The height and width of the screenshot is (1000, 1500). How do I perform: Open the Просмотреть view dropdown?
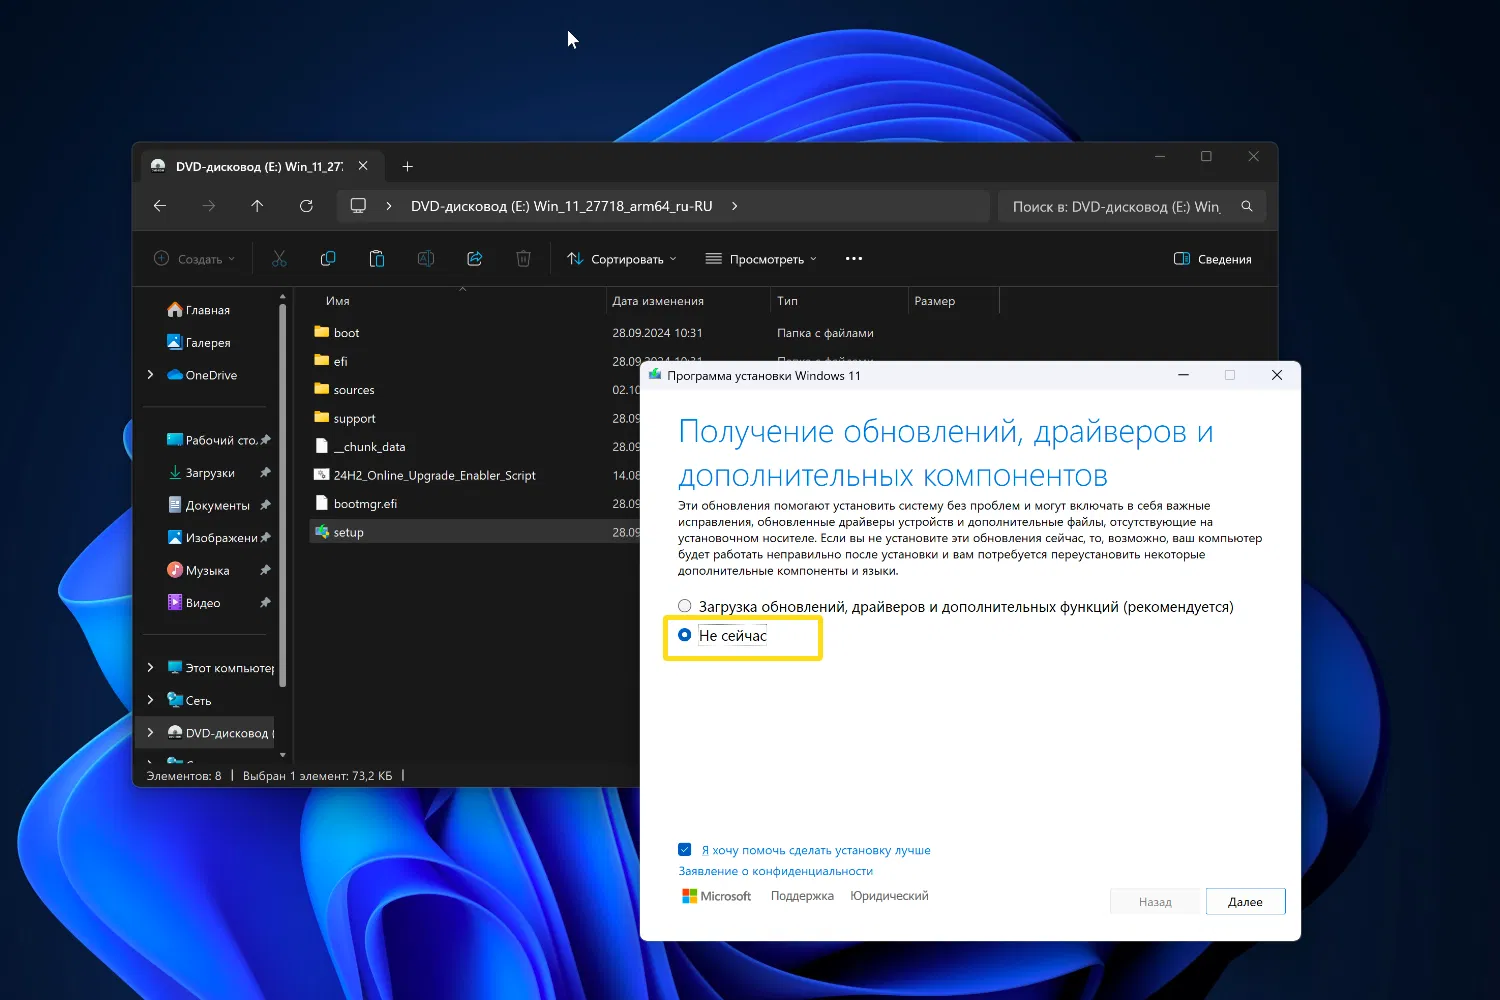point(761,259)
